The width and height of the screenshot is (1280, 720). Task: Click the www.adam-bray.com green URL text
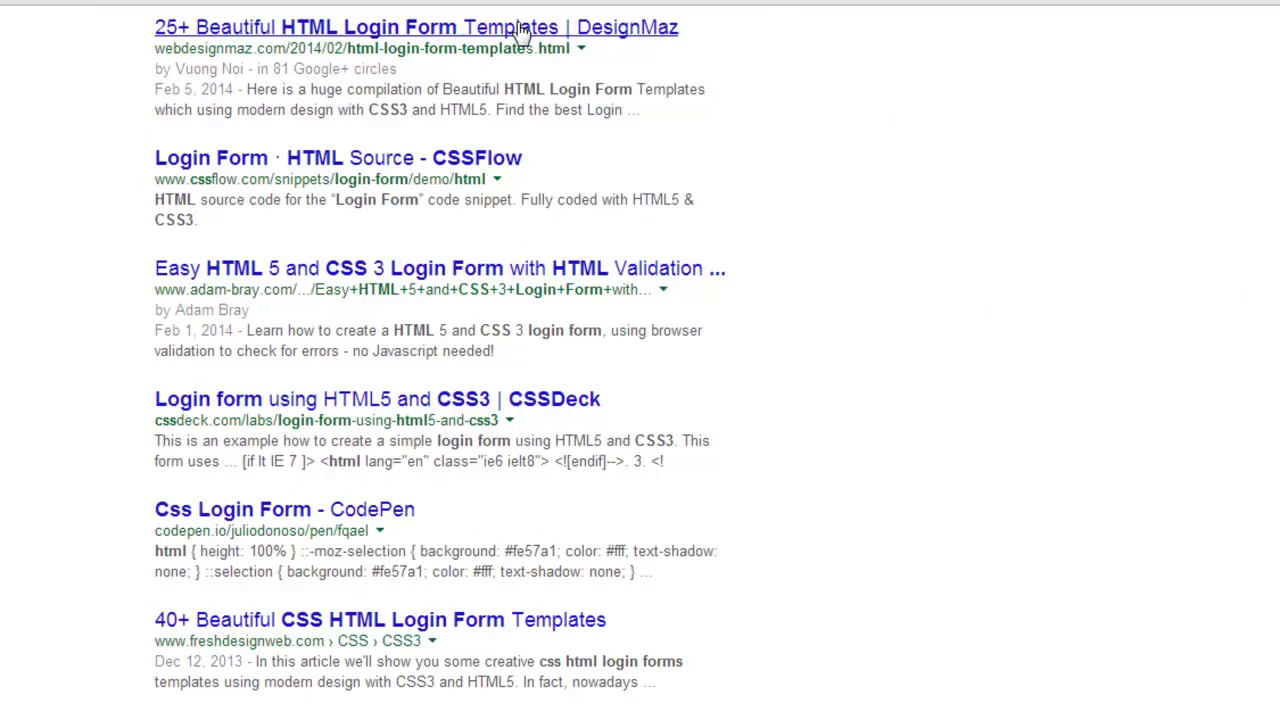[403, 289]
